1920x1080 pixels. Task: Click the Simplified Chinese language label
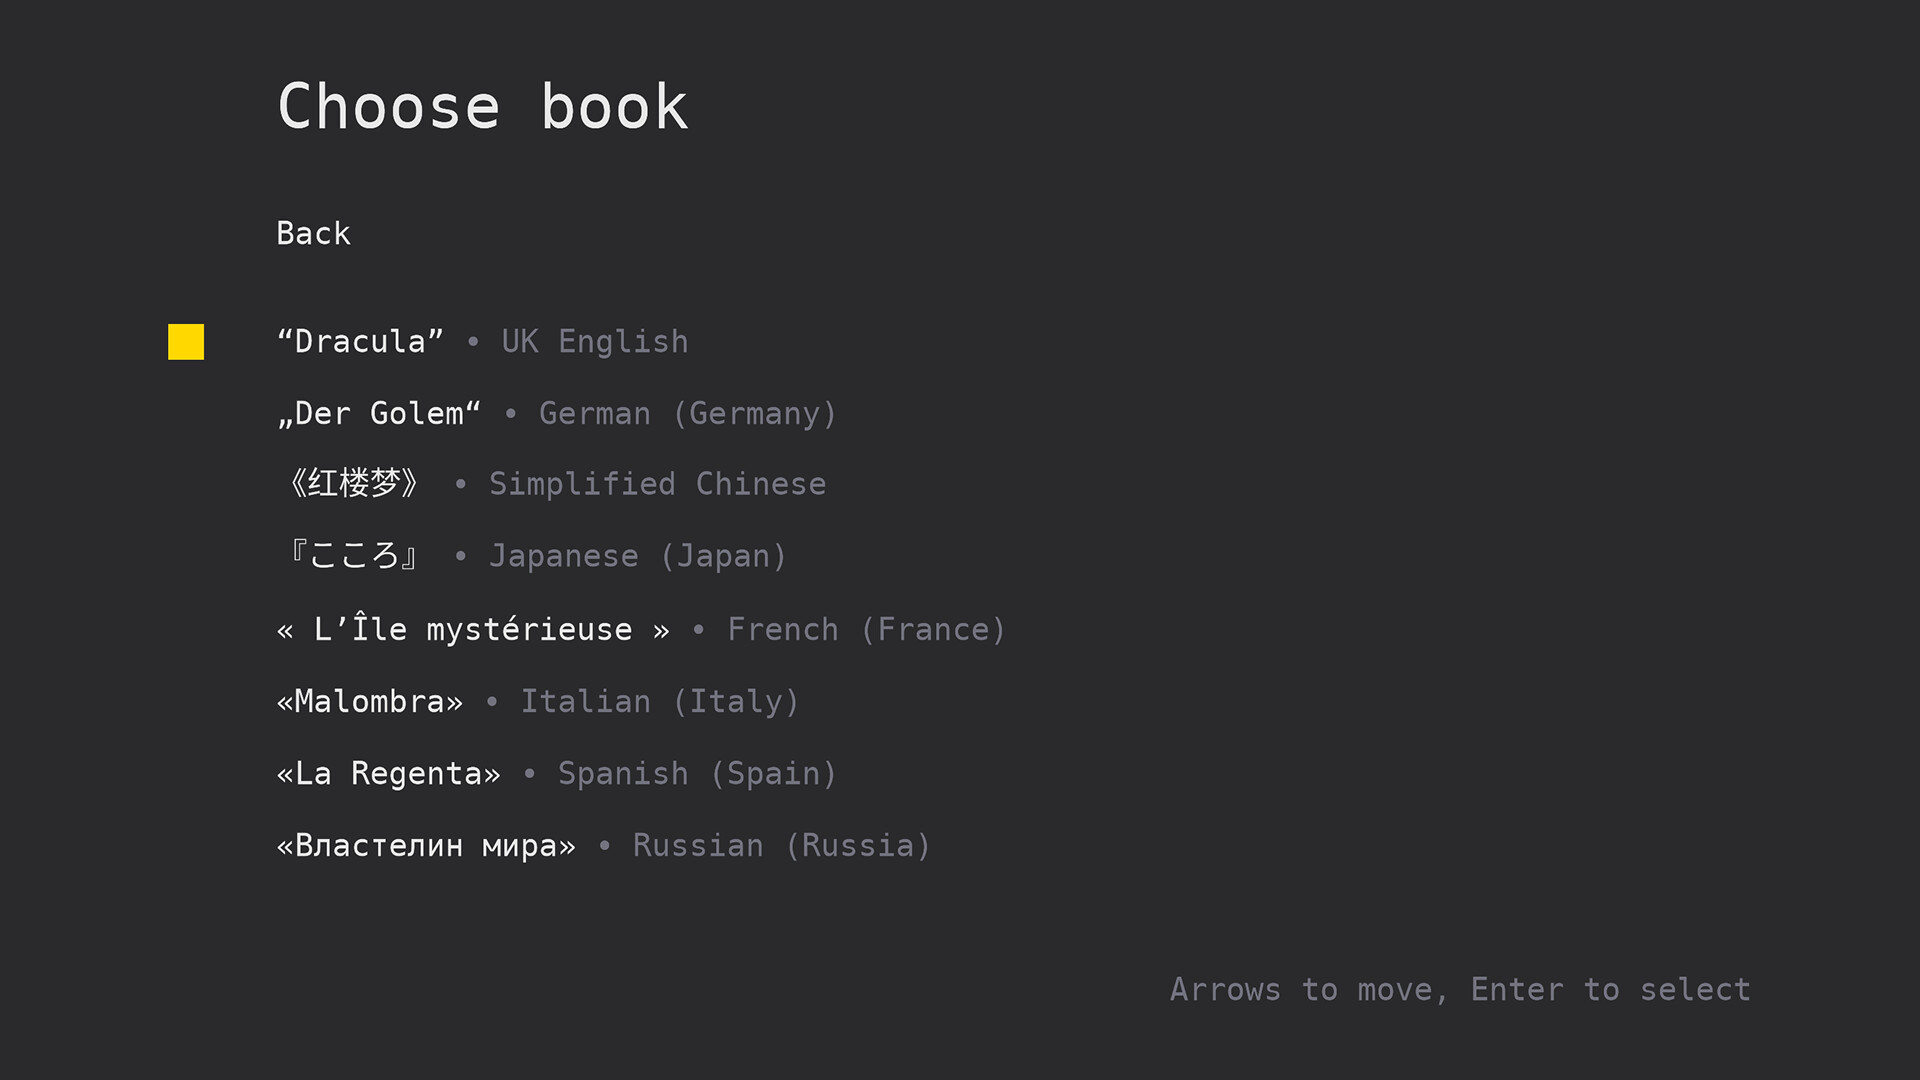coord(657,484)
